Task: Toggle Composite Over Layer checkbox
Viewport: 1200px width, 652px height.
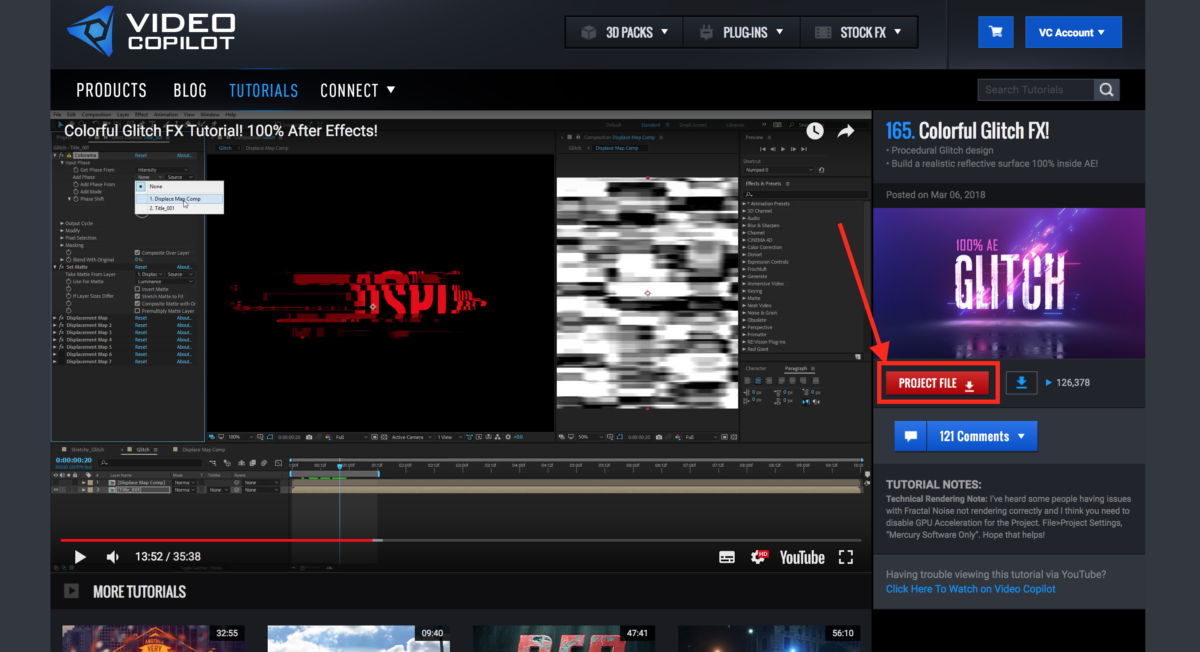Action: coord(137,252)
